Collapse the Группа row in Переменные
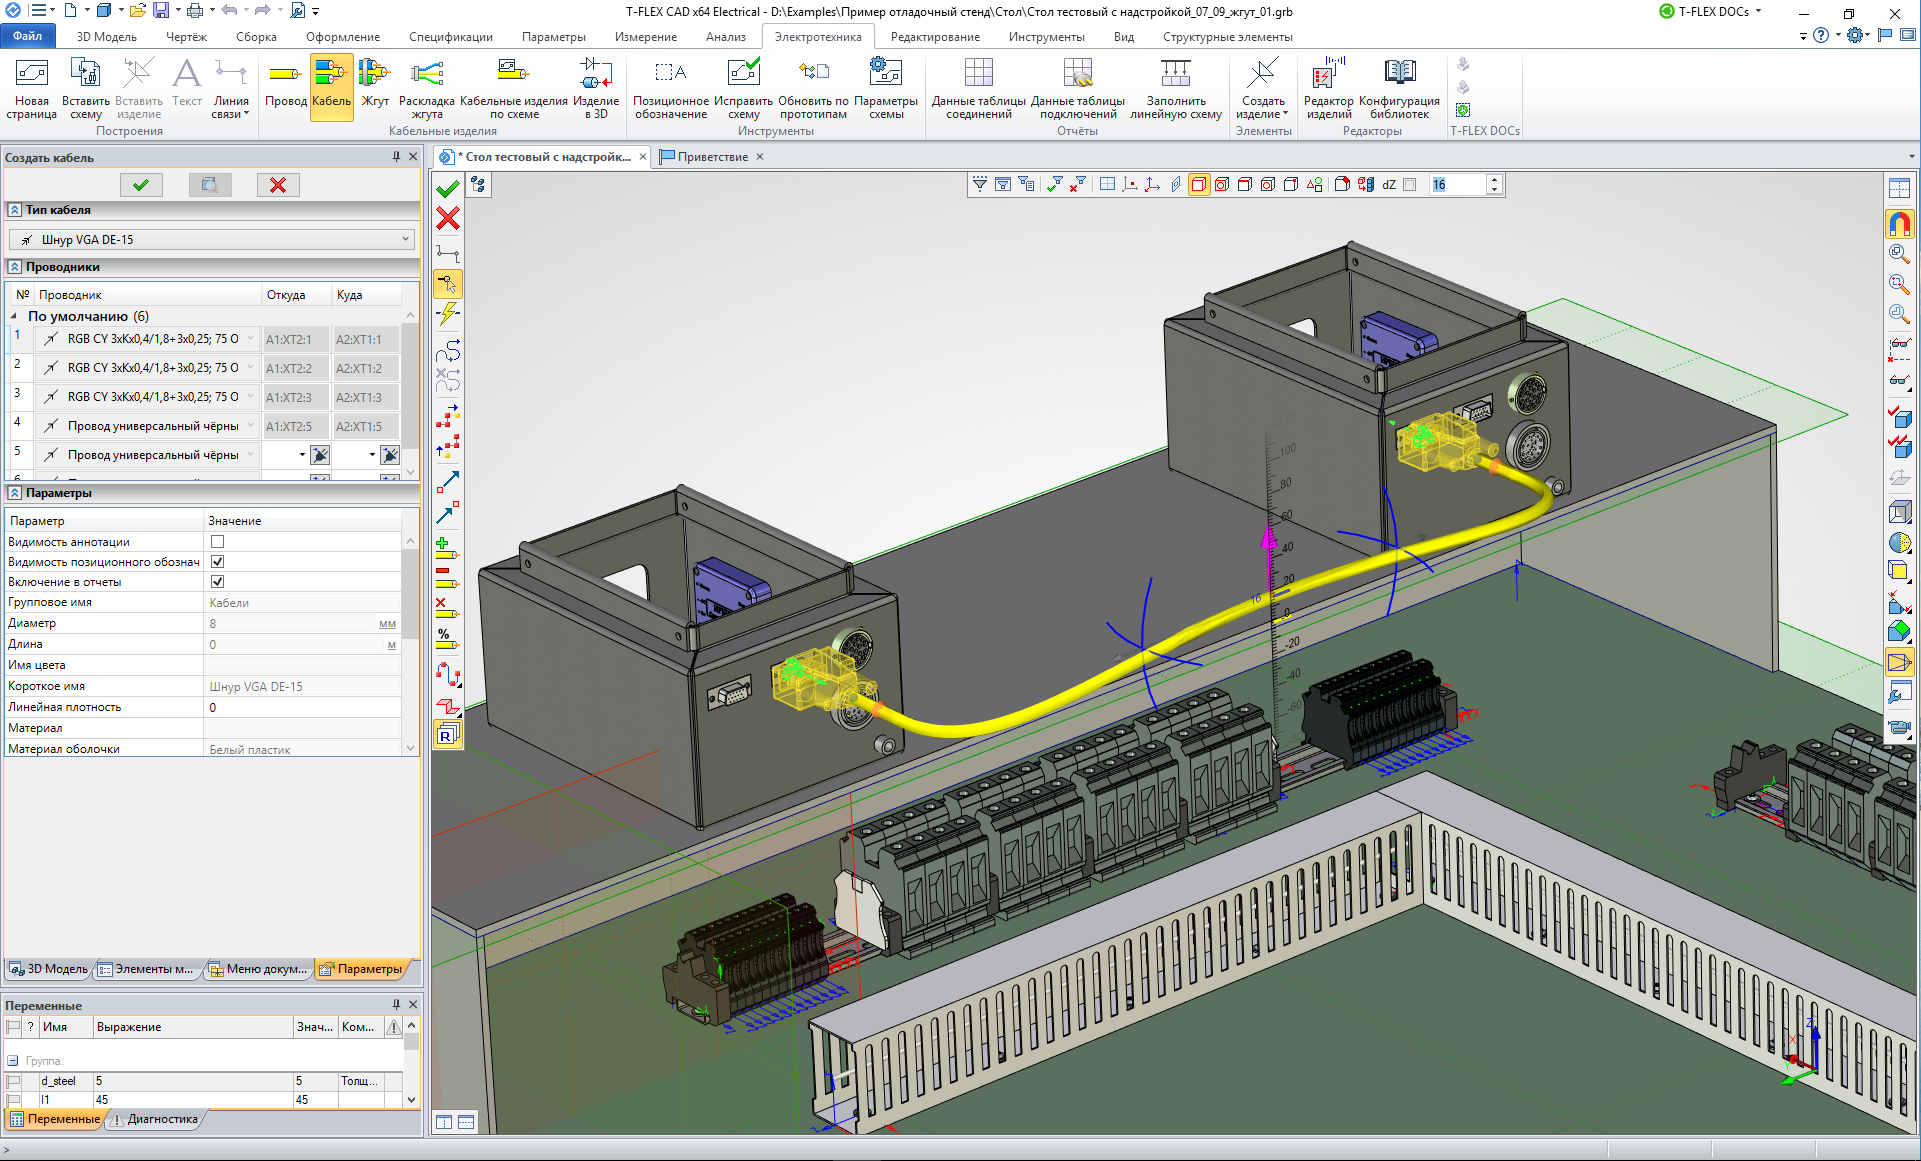Image resolution: width=1921 pixels, height=1161 pixels. coord(13,1061)
